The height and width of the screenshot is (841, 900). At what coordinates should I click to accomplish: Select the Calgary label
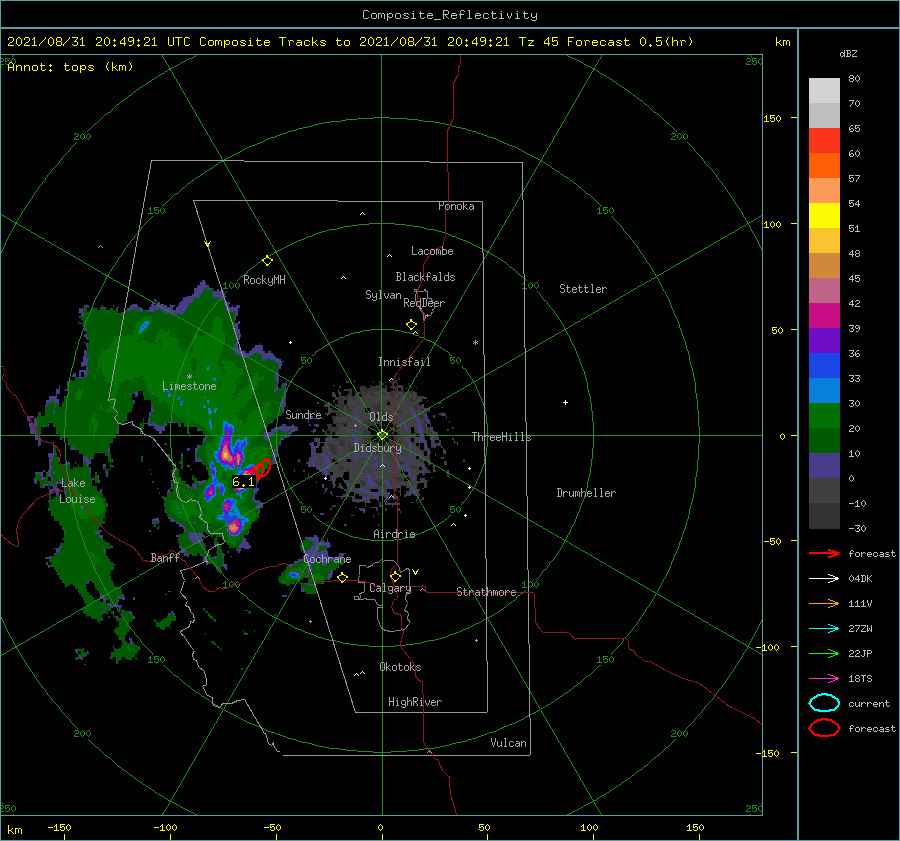[x=390, y=588]
